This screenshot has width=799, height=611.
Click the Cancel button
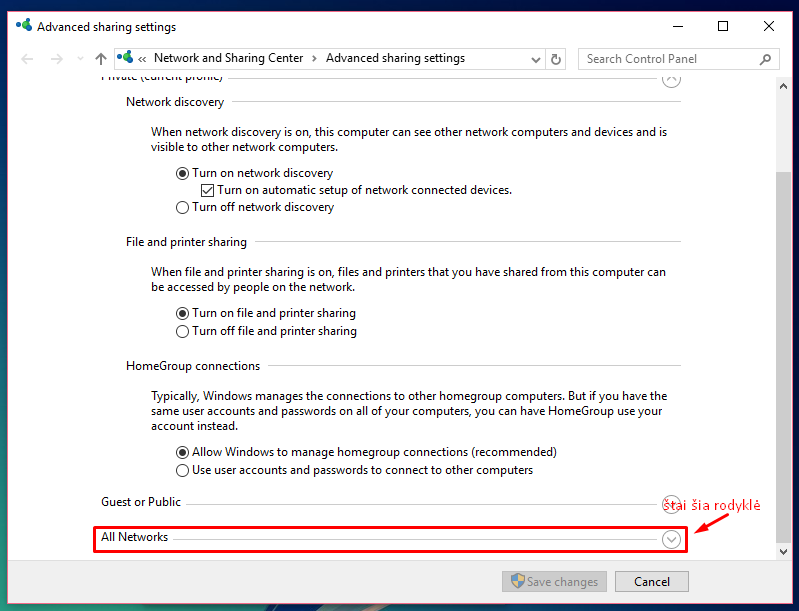tap(652, 581)
